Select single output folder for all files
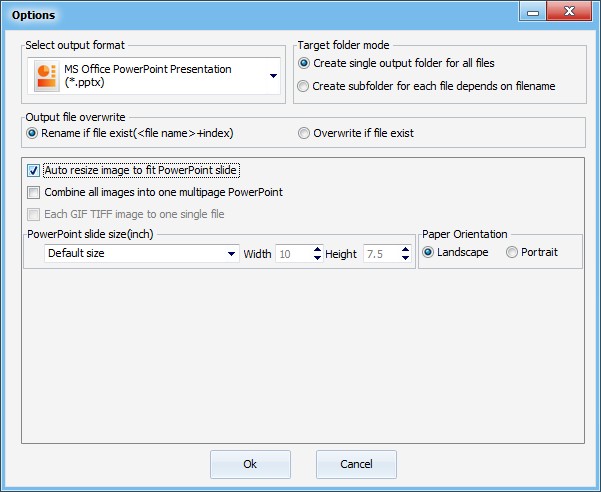The image size is (601, 492). (304, 63)
